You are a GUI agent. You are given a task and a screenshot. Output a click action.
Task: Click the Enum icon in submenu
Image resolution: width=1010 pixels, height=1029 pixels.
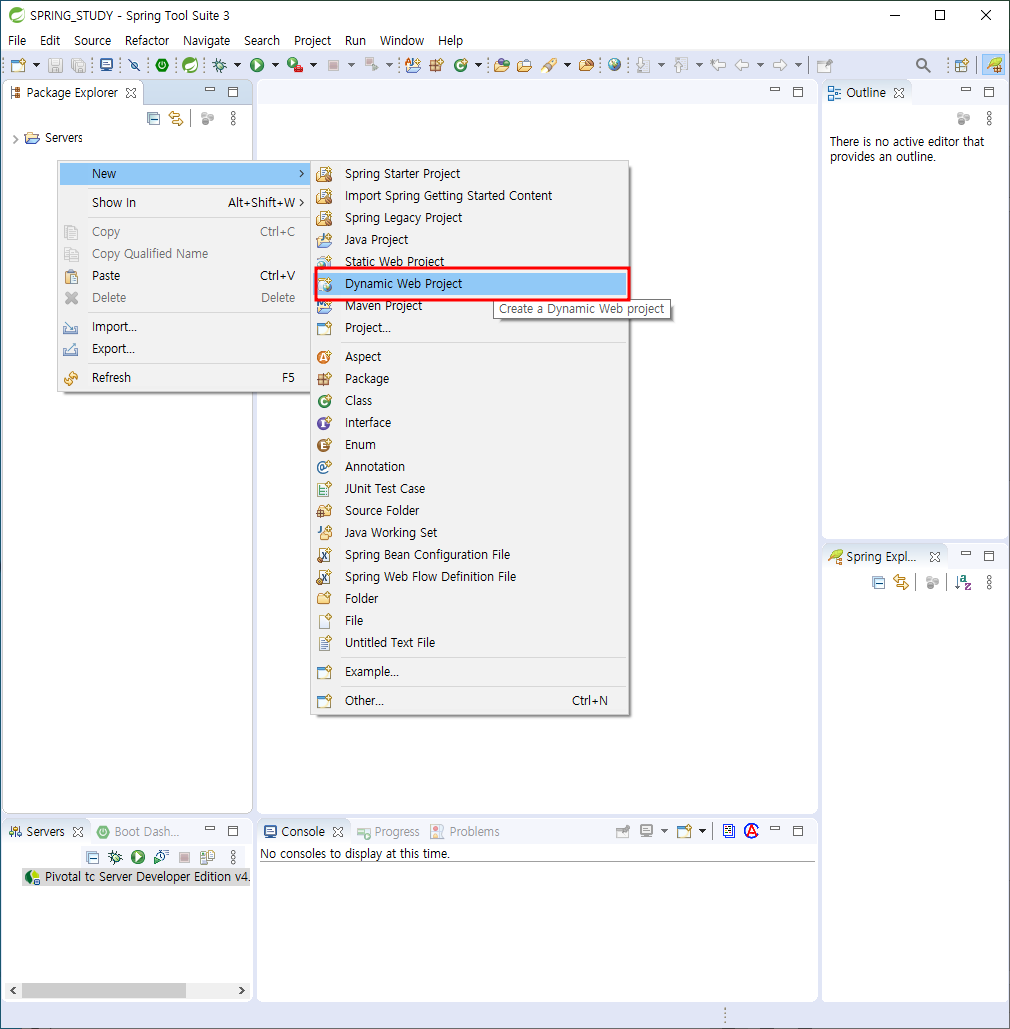(325, 445)
